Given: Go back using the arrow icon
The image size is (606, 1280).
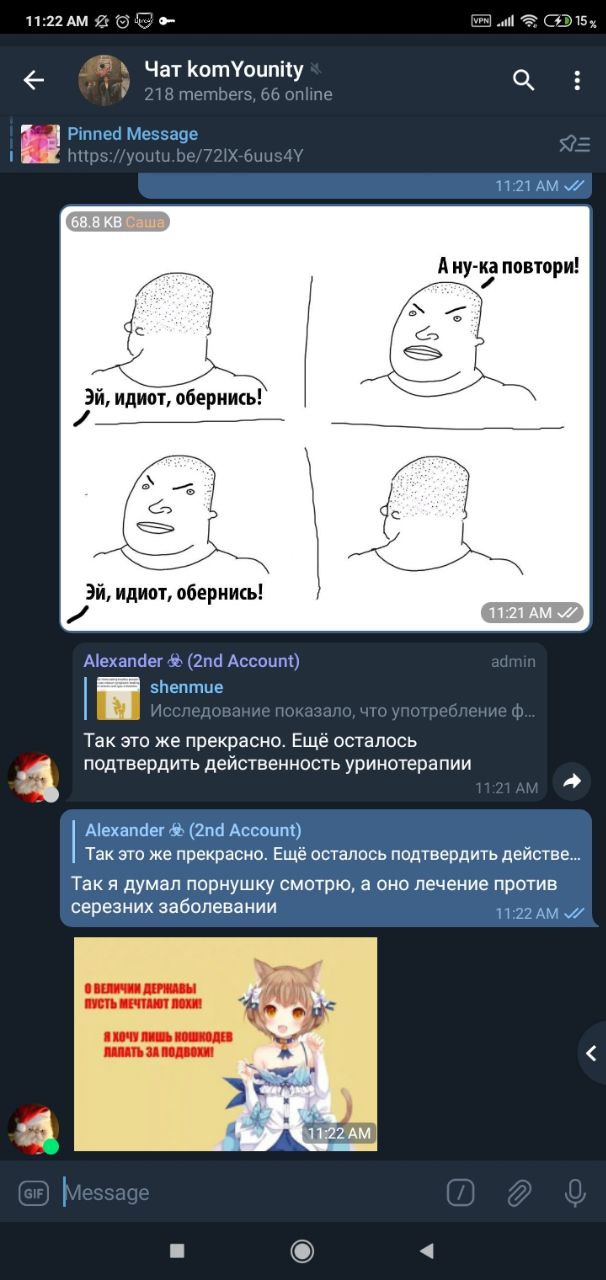Looking at the screenshot, I should pos(34,81).
